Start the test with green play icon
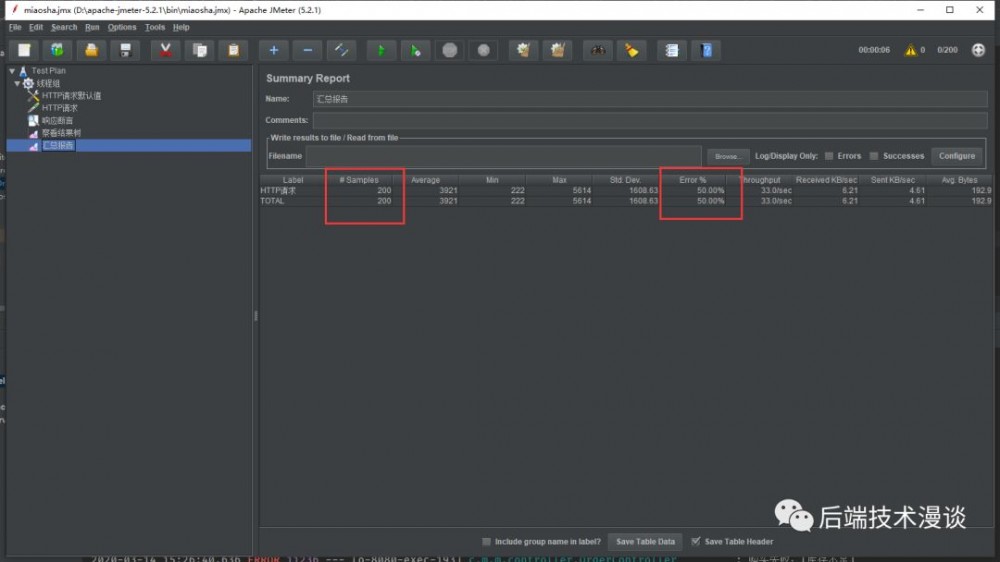This screenshot has height=562, width=1000. (381, 50)
